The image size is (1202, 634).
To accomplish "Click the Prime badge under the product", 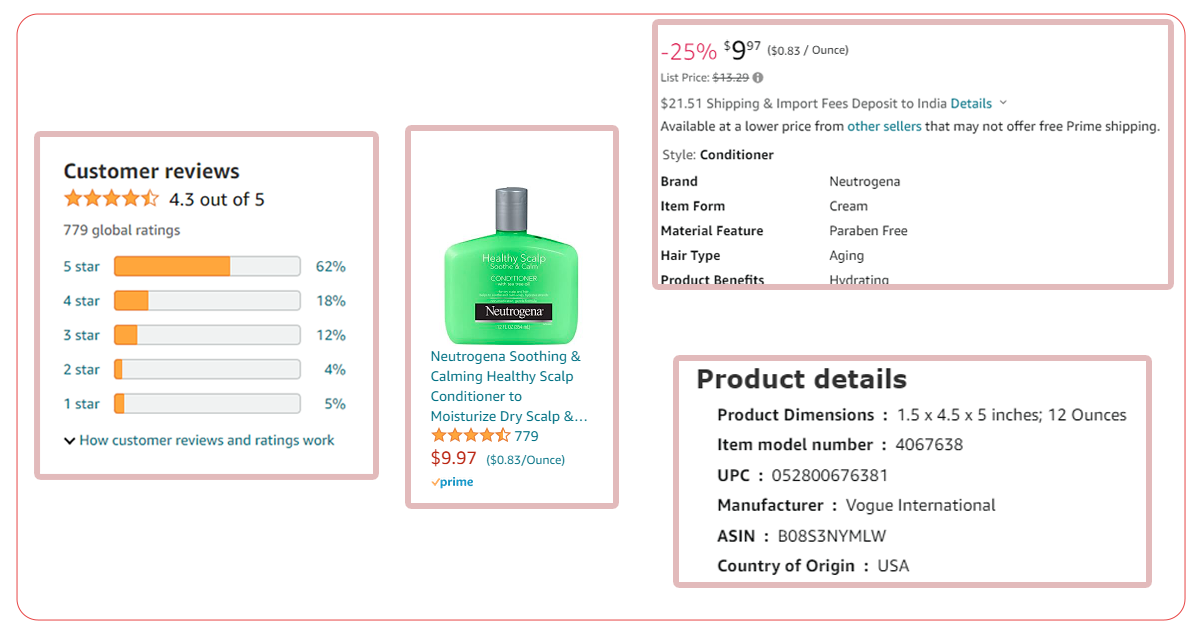I will 452,482.
